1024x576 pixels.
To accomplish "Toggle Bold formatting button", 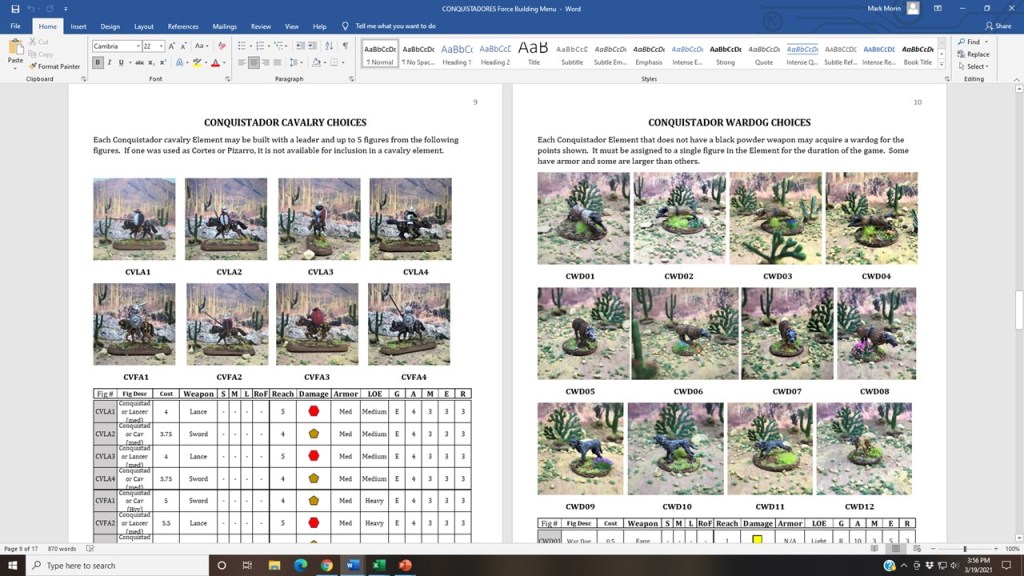I will [98, 63].
